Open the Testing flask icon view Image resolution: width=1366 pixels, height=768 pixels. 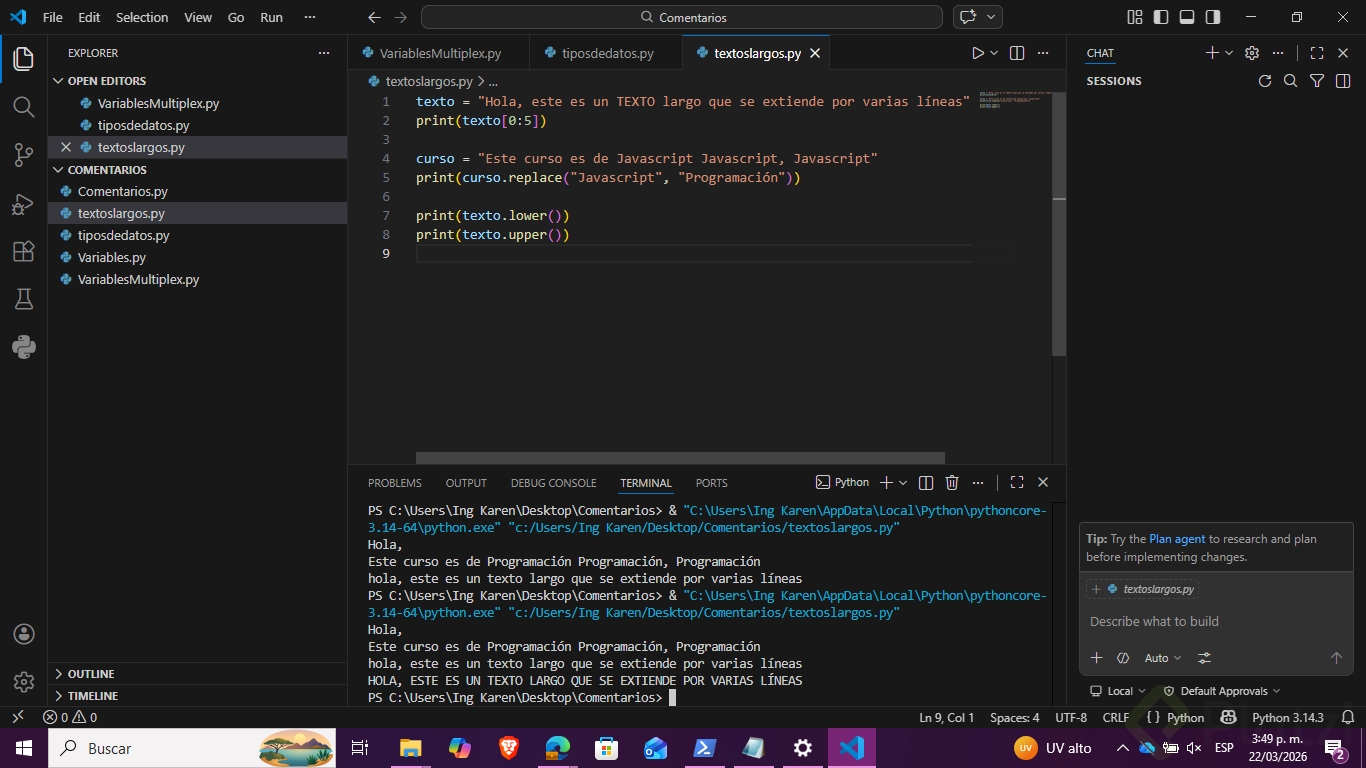(x=24, y=299)
